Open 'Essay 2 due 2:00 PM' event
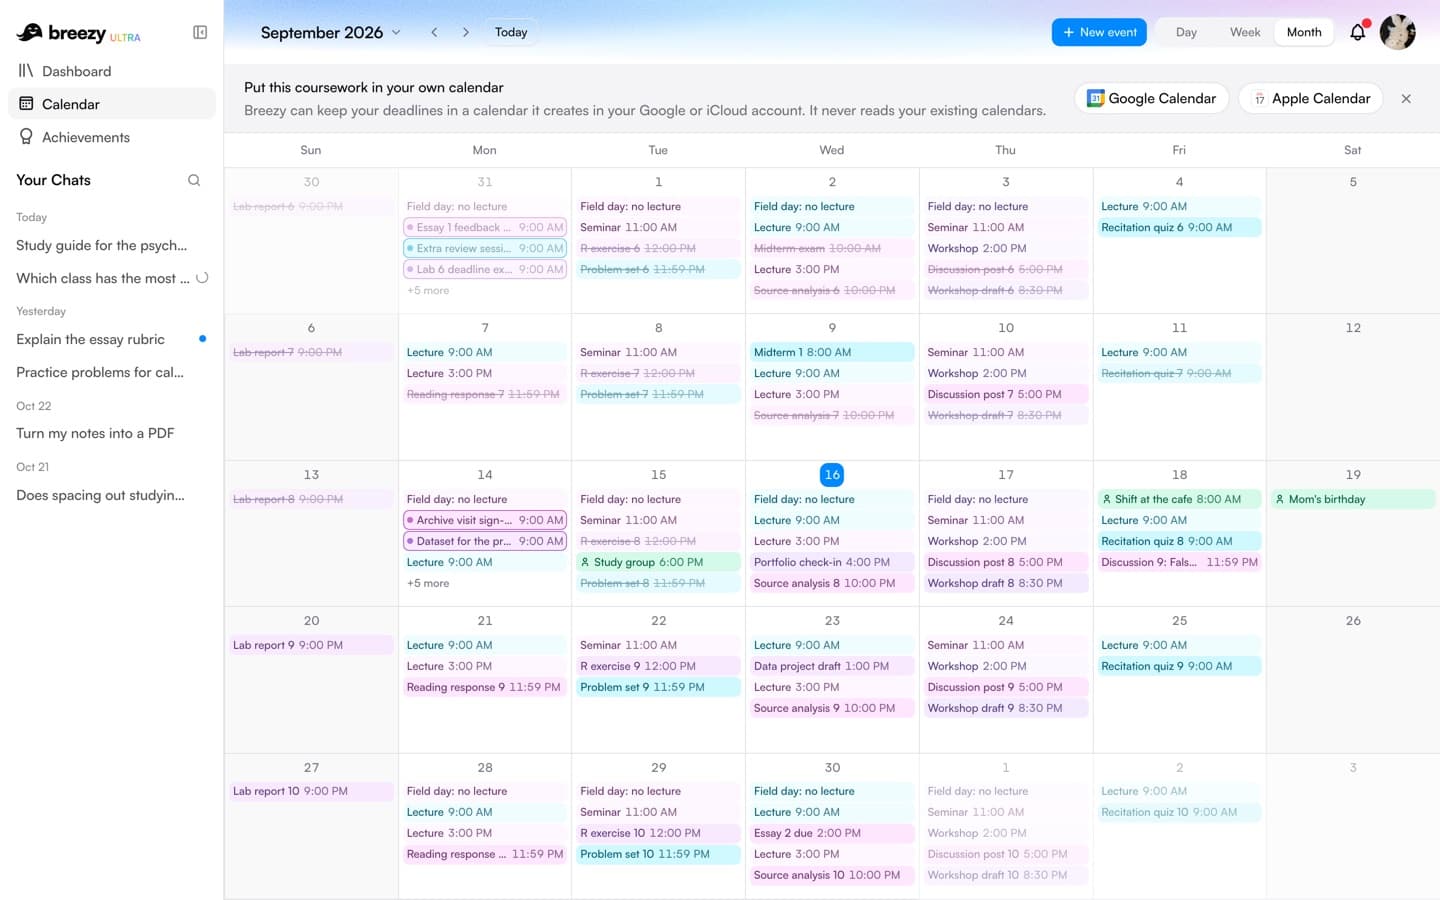Image resolution: width=1440 pixels, height=900 pixels. [x=832, y=833]
